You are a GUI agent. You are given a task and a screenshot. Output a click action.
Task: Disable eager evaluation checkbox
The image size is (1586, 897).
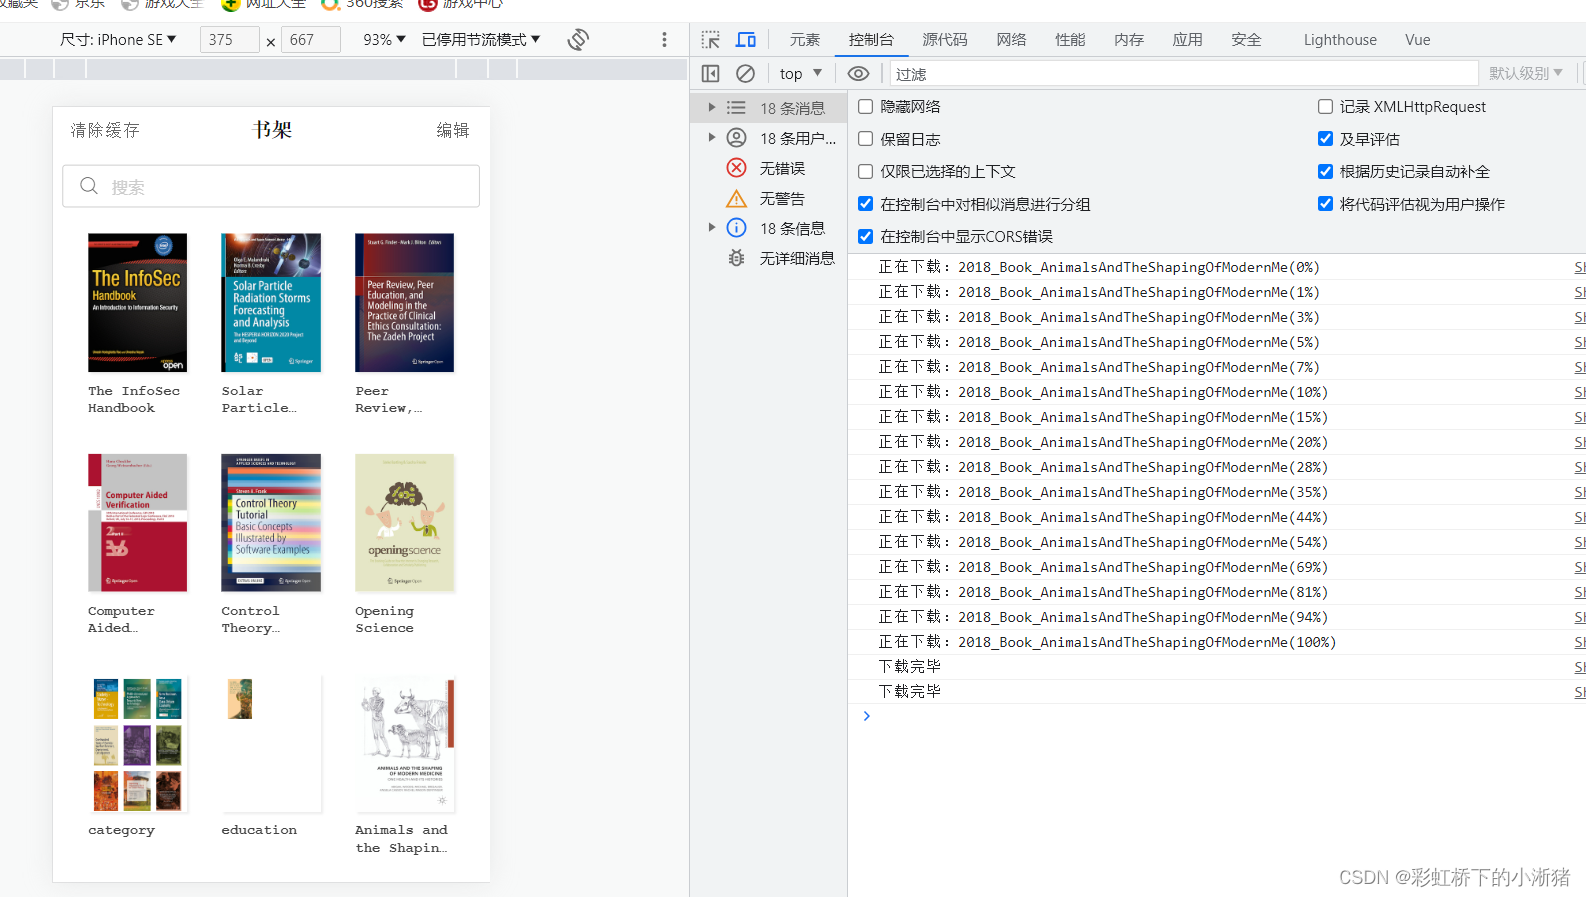1325,139
